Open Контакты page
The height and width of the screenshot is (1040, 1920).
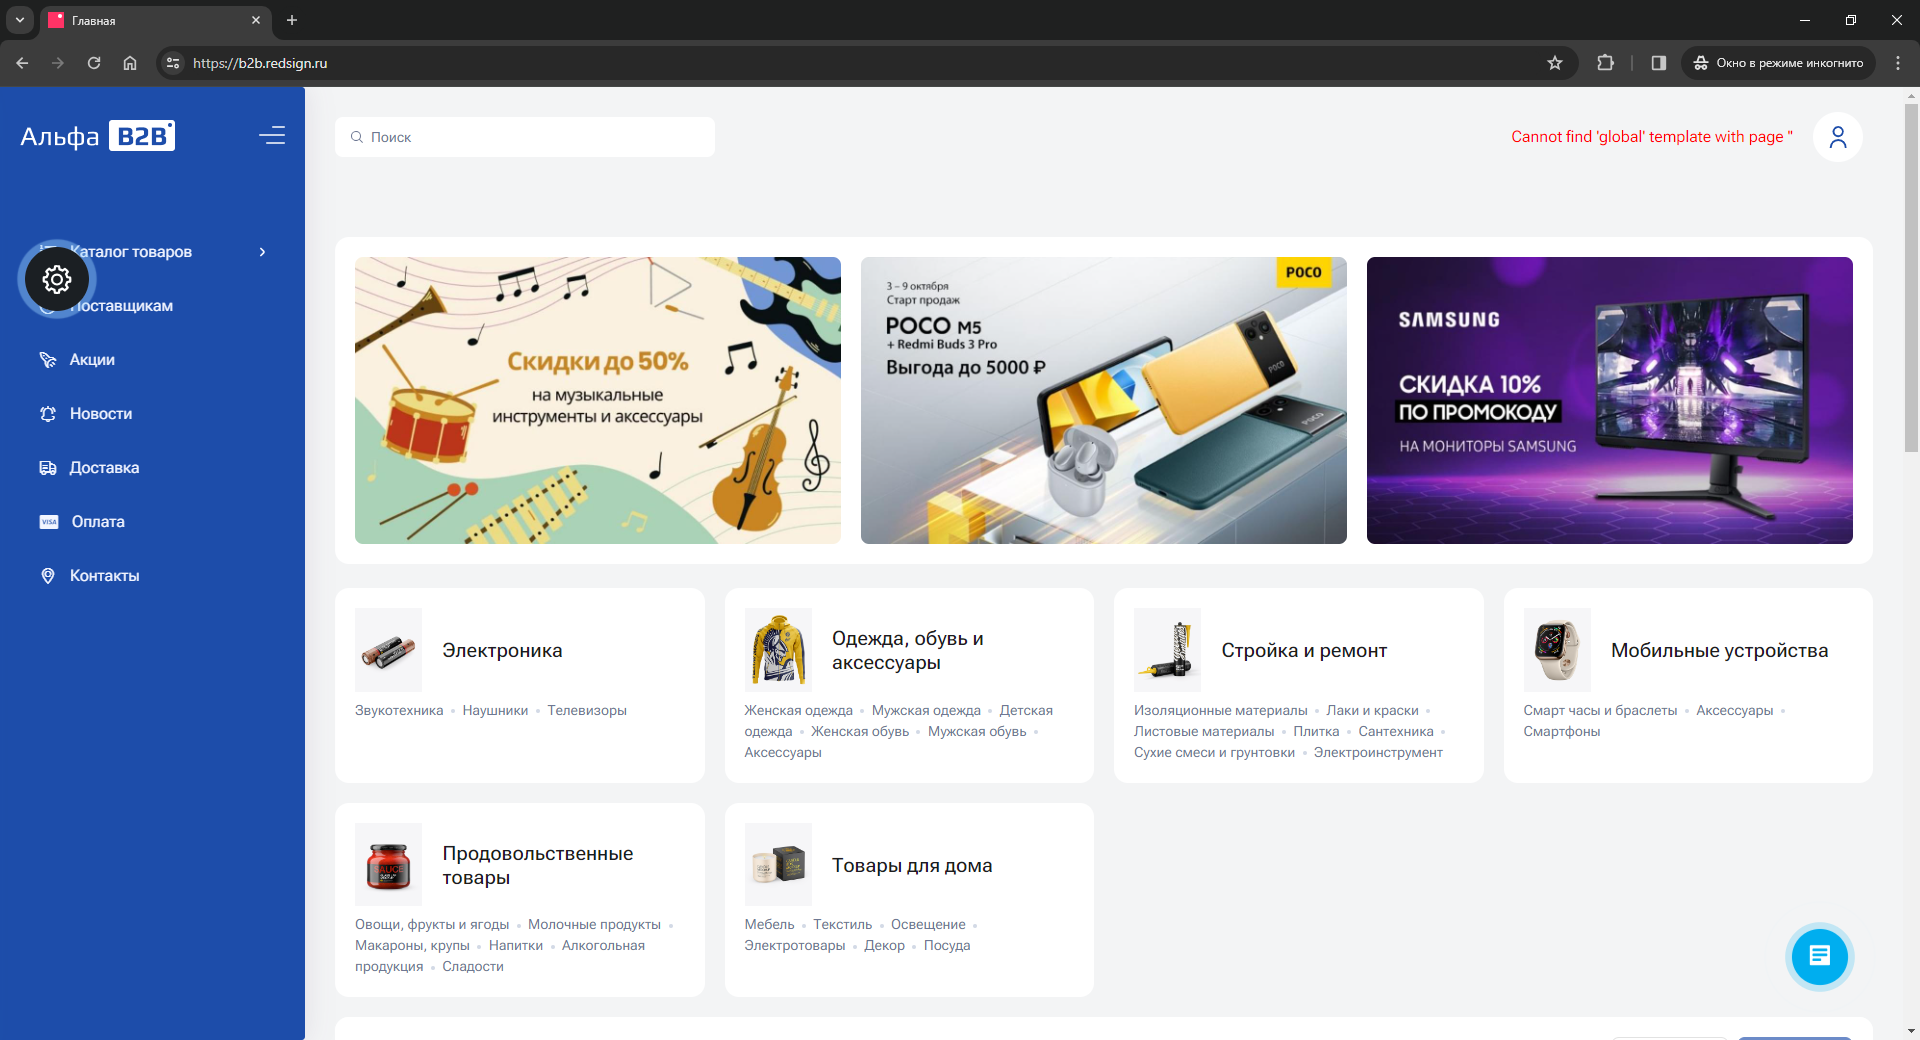pos(104,576)
